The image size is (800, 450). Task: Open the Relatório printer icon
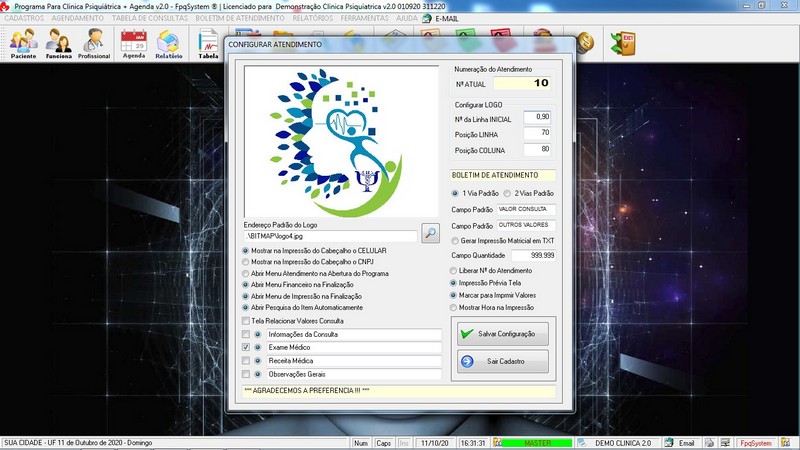click(x=169, y=43)
